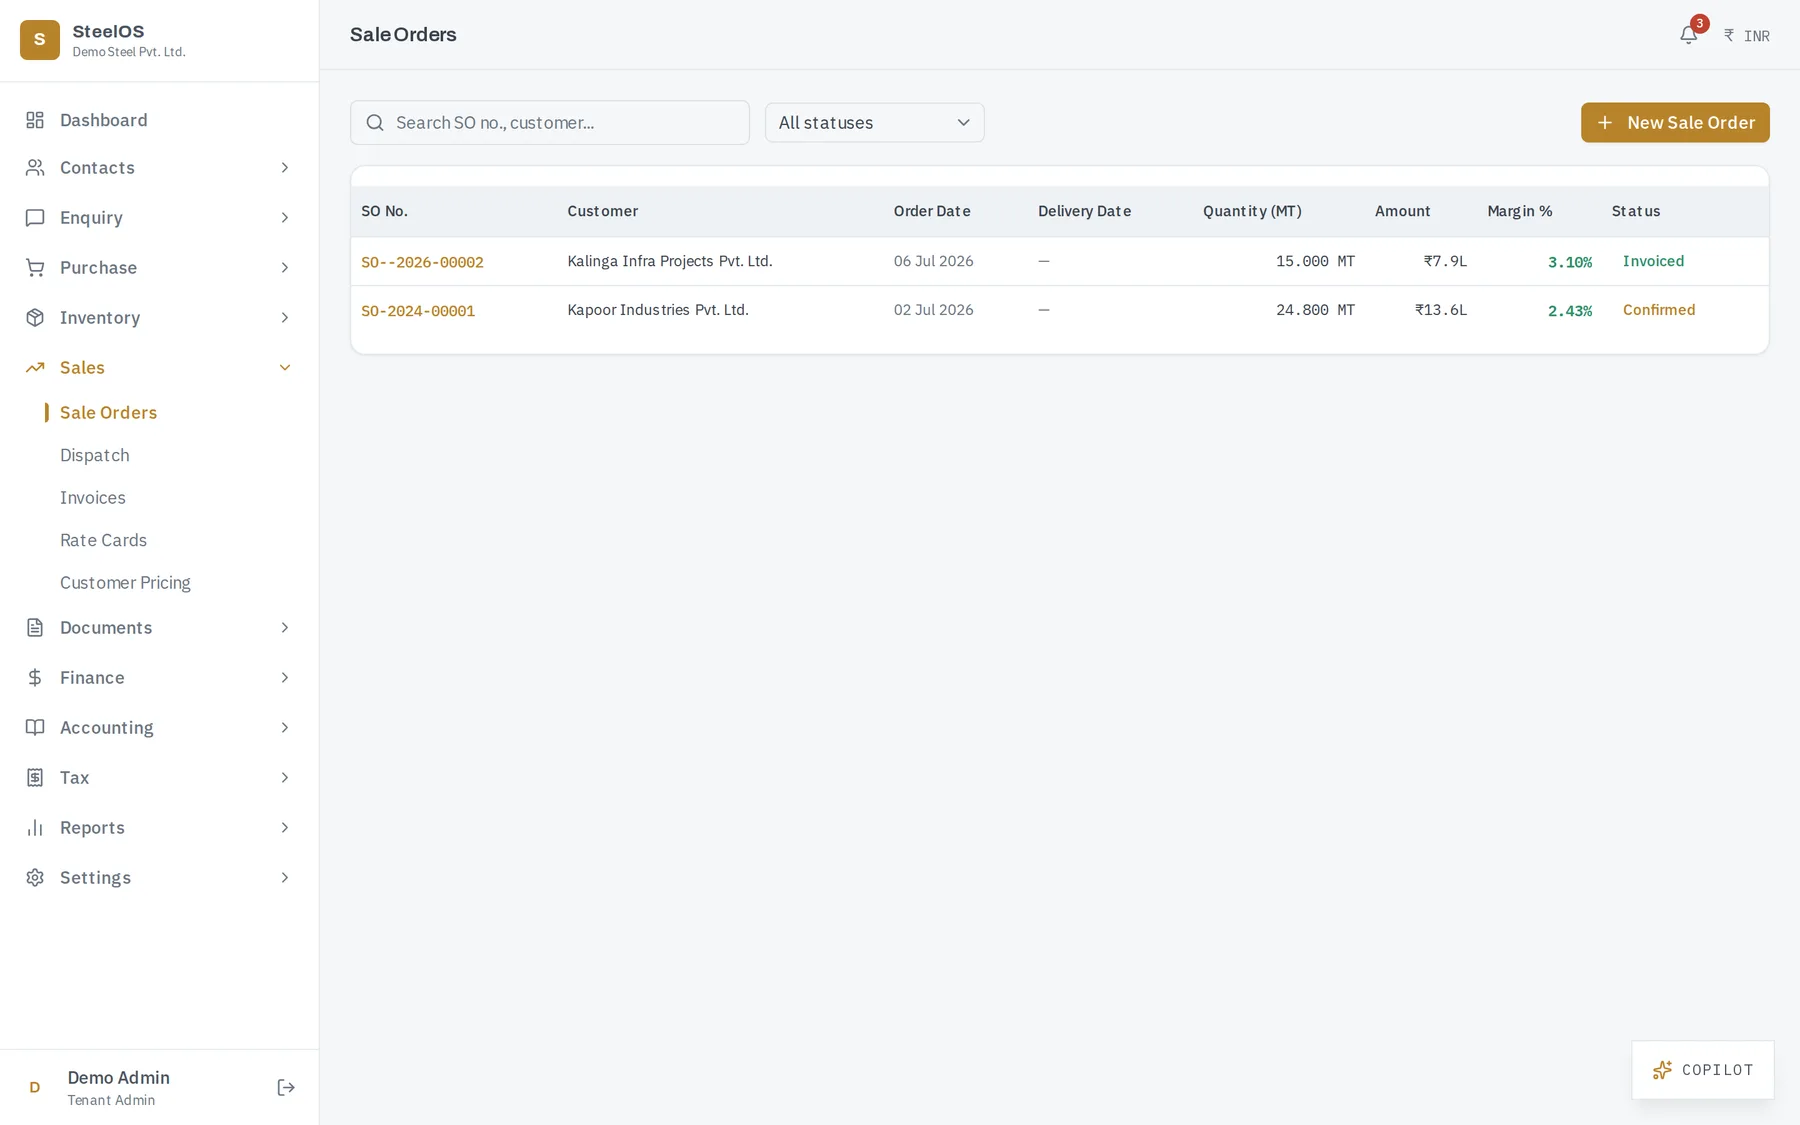Click the Contacts people icon

[35, 167]
